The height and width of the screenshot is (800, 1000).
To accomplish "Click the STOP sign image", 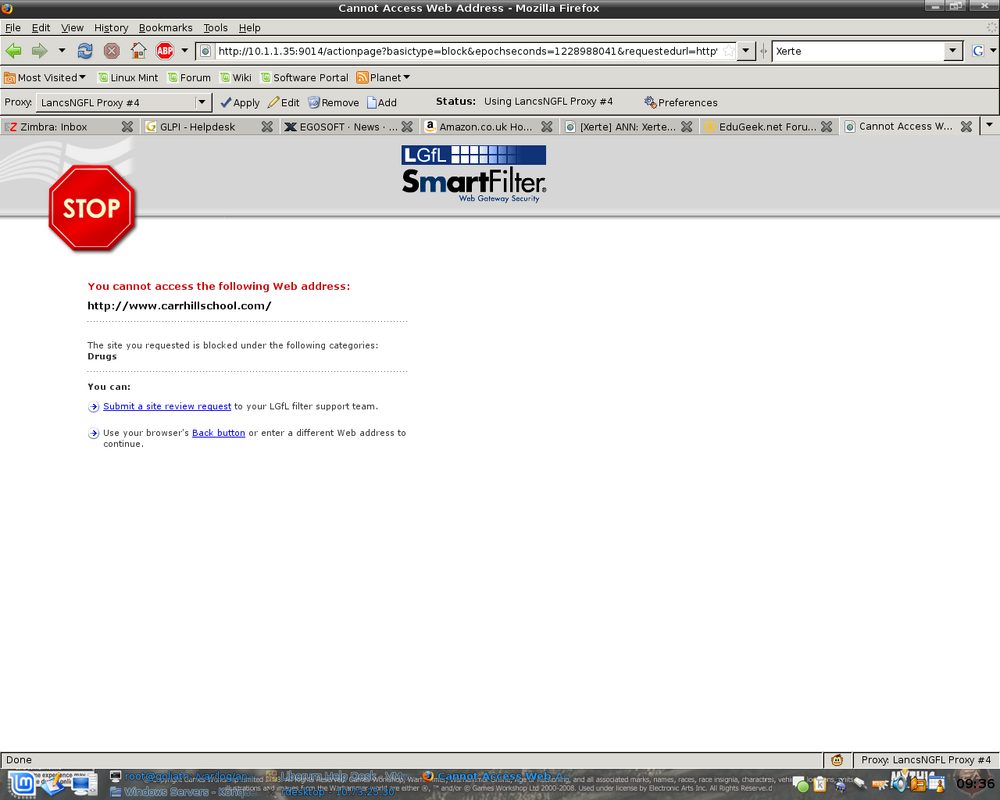I will click(91, 208).
